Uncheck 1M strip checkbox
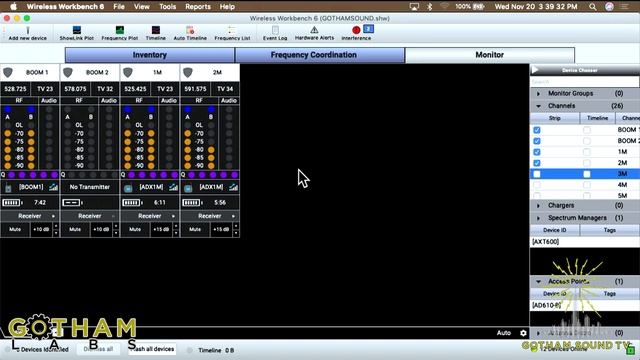640x360 pixels. [537, 152]
